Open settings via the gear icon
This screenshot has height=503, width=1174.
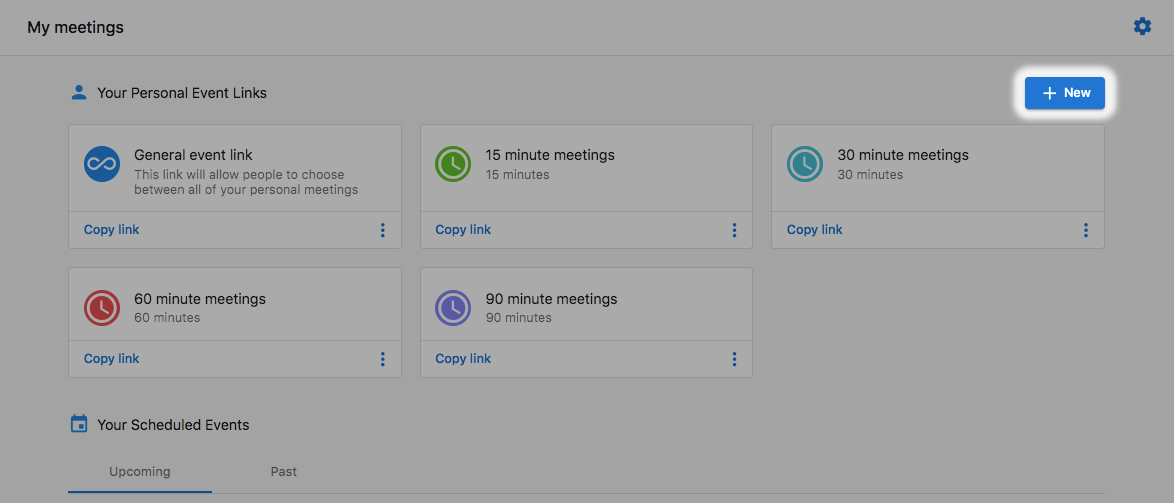(x=1142, y=27)
